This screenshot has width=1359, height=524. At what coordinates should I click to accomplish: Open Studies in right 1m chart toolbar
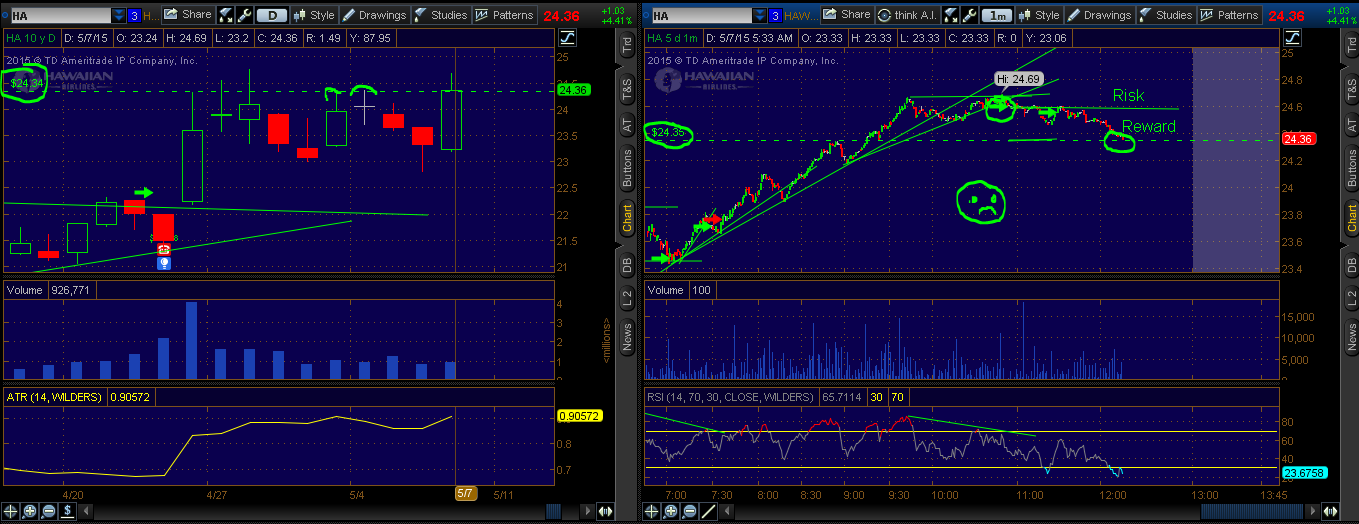pos(1165,15)
